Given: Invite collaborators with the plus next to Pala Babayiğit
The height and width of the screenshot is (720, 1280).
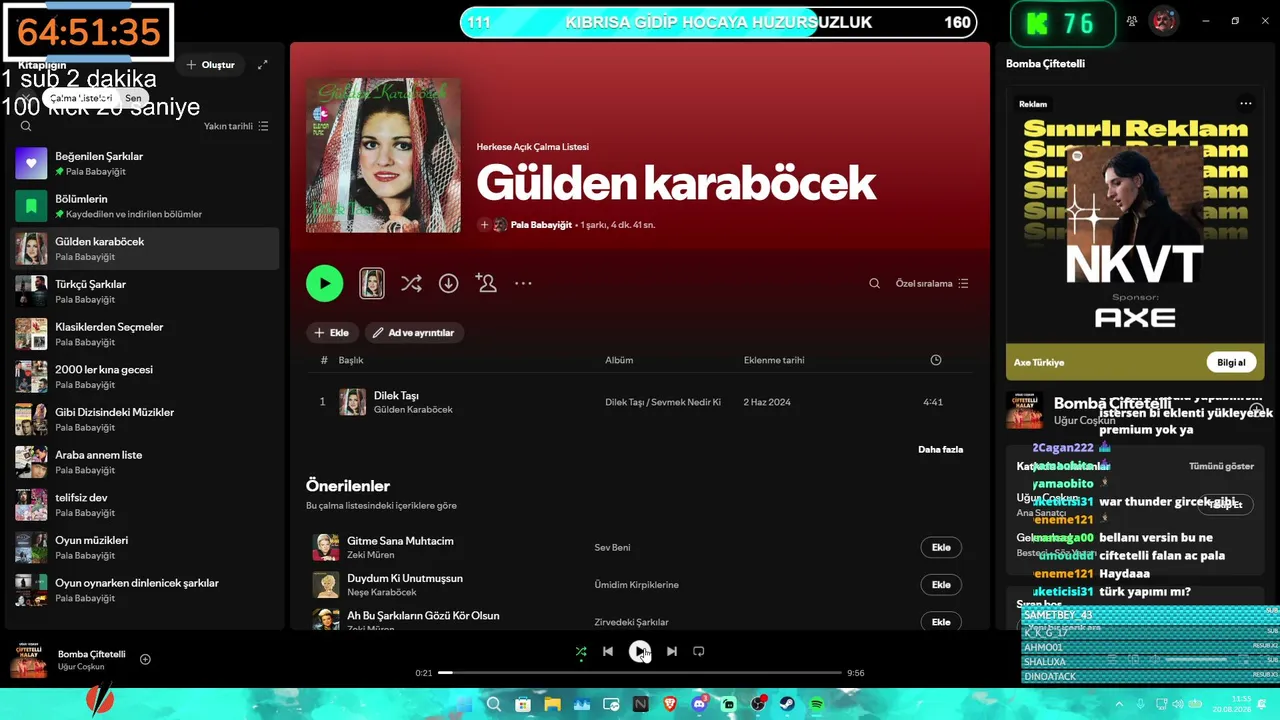Looking at the screenshot, I should coord(484,225).
